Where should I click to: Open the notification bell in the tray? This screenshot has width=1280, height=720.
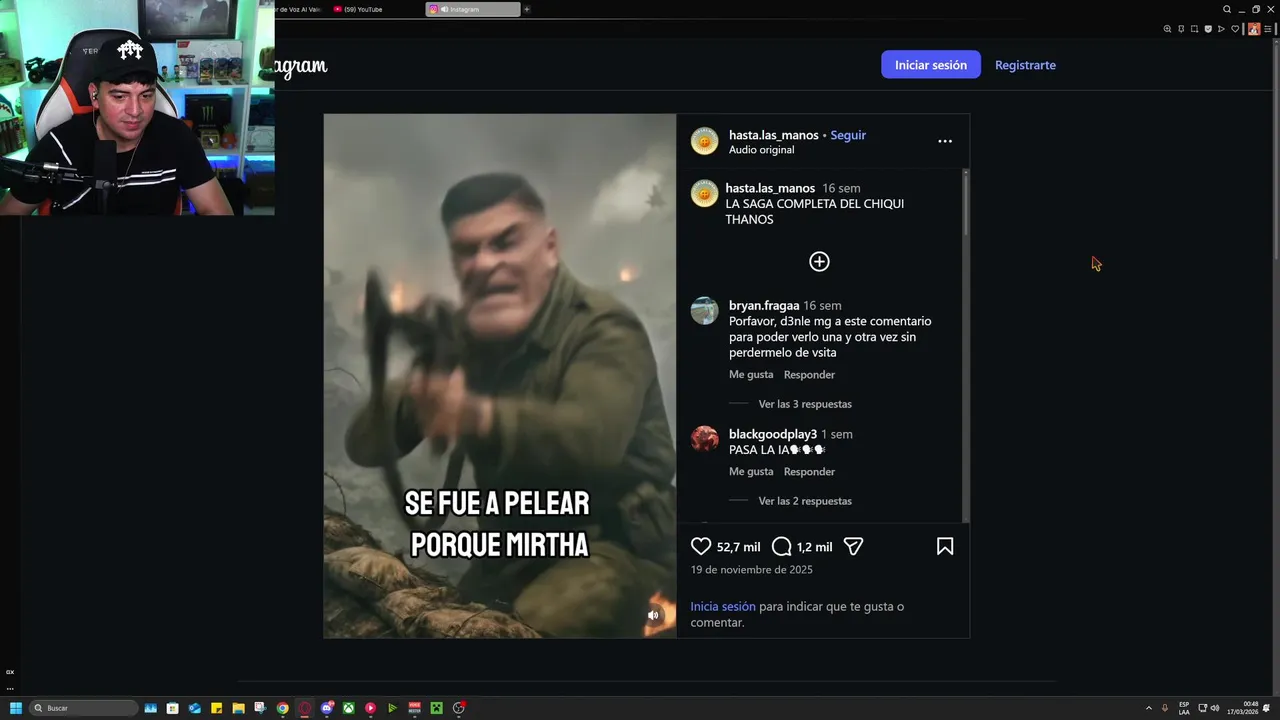tap(1266, 708)
